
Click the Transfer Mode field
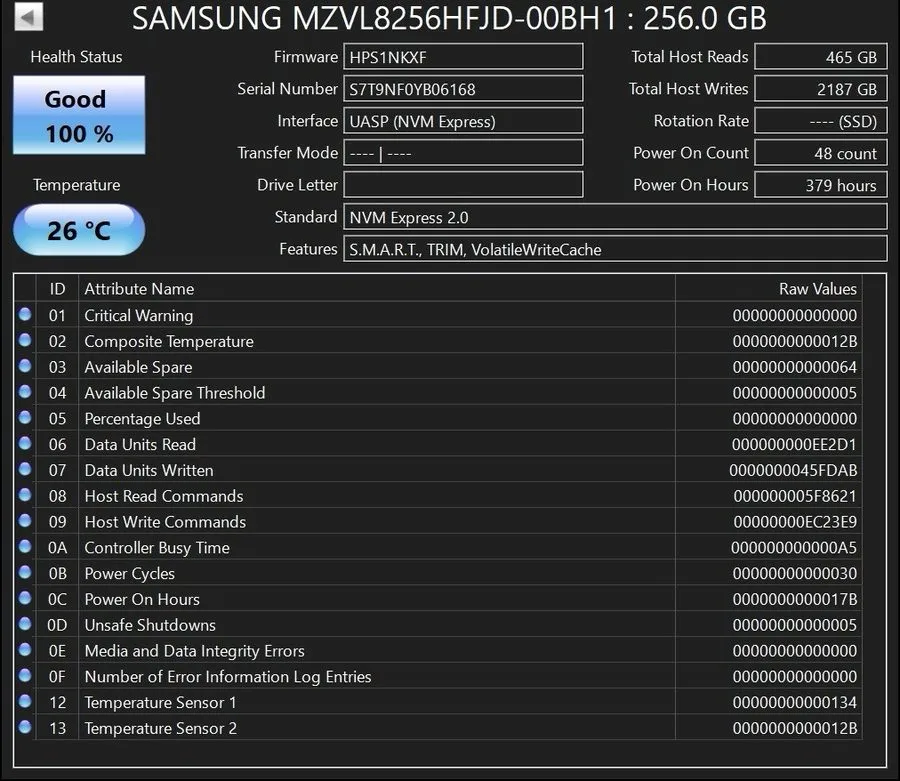463,153
